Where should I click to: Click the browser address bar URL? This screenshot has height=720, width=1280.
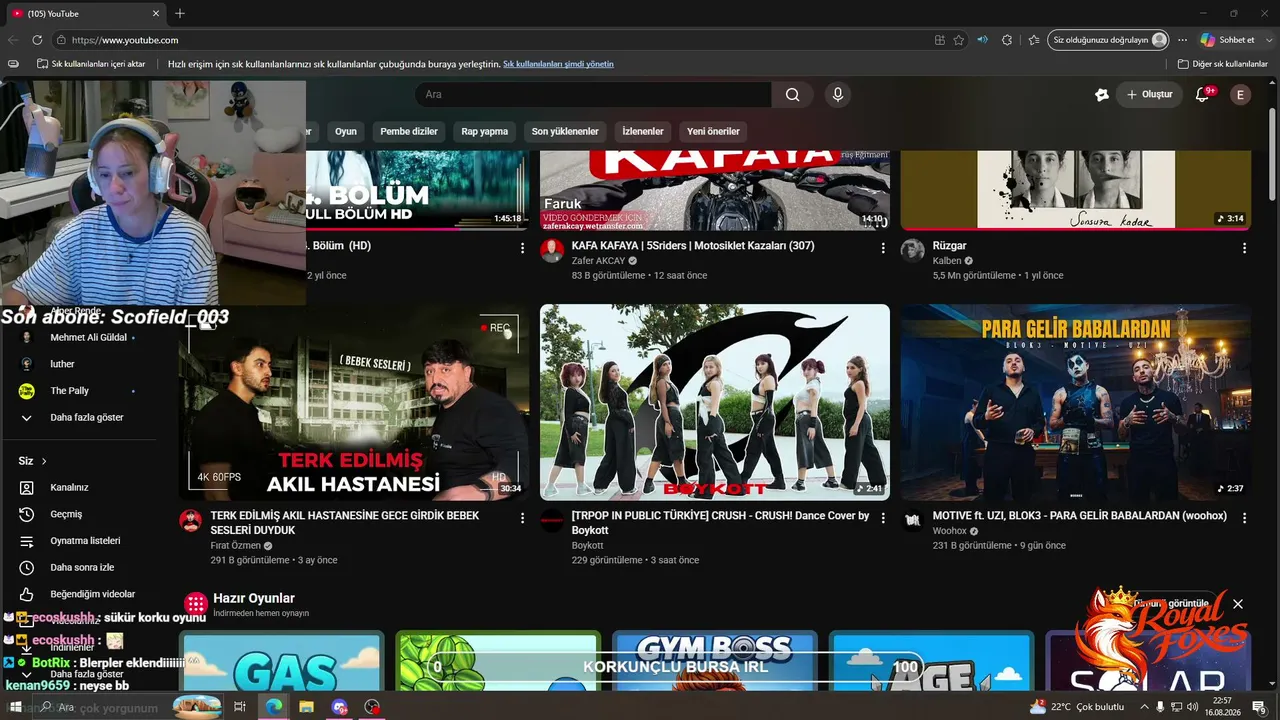[125, 40]
